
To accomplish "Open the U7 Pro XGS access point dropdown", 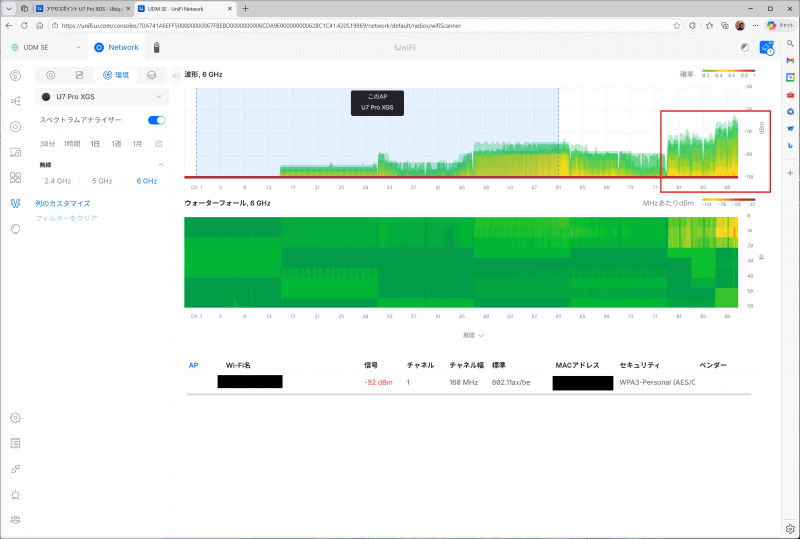I will tap(102, 96).
